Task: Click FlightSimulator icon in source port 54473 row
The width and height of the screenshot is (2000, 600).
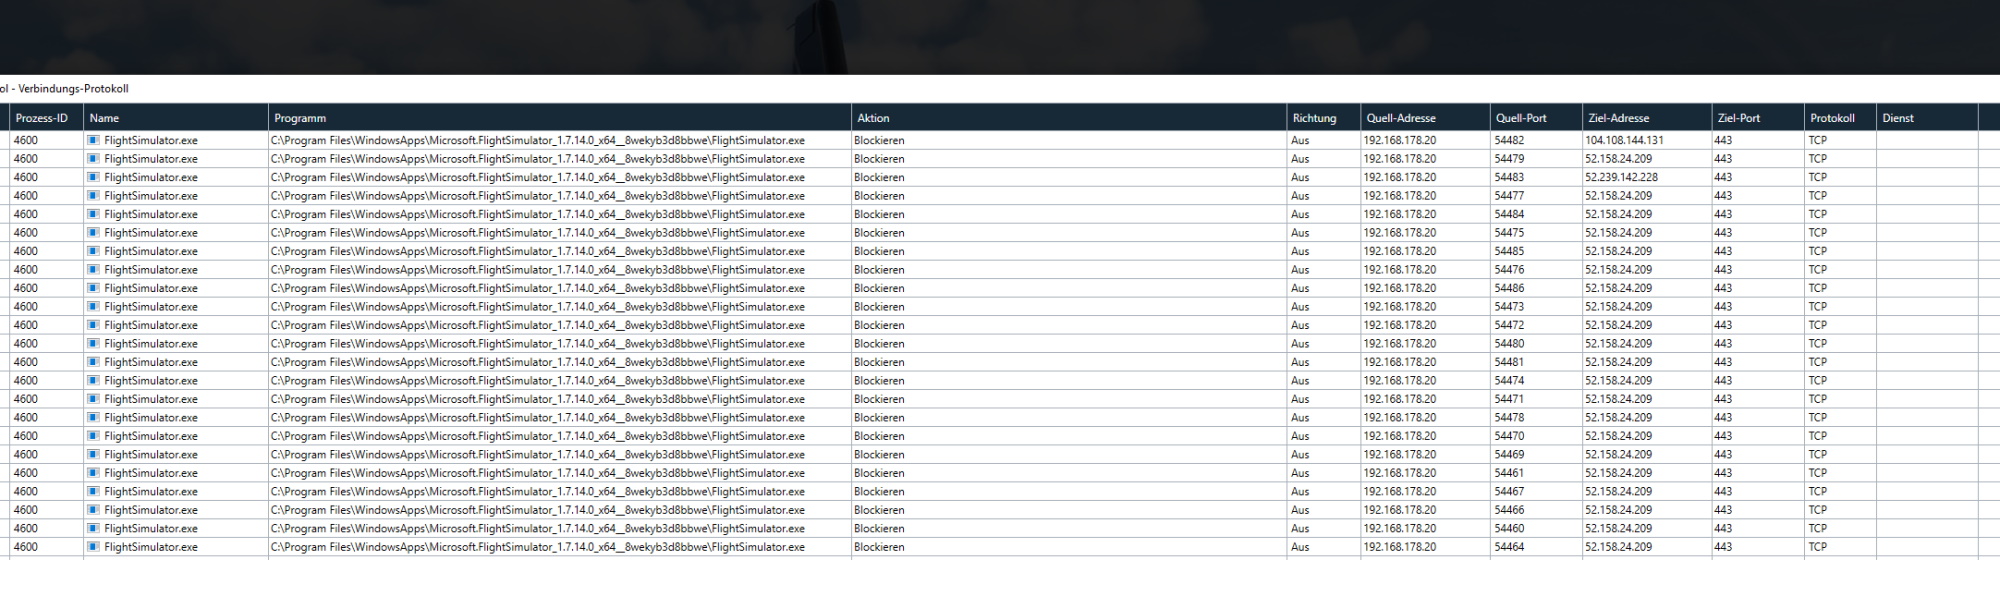Action: (x=93, y=307)
